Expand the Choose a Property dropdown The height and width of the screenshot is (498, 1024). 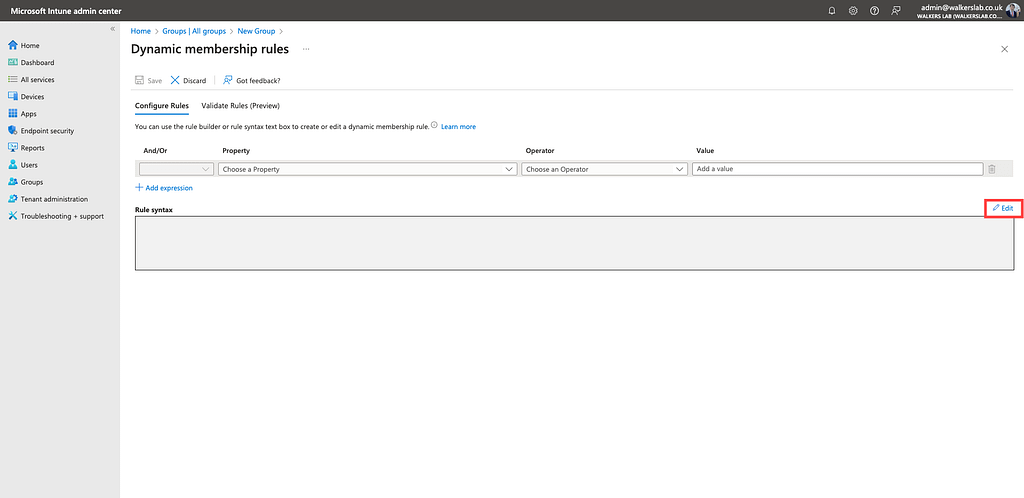[x=367, y=169]
